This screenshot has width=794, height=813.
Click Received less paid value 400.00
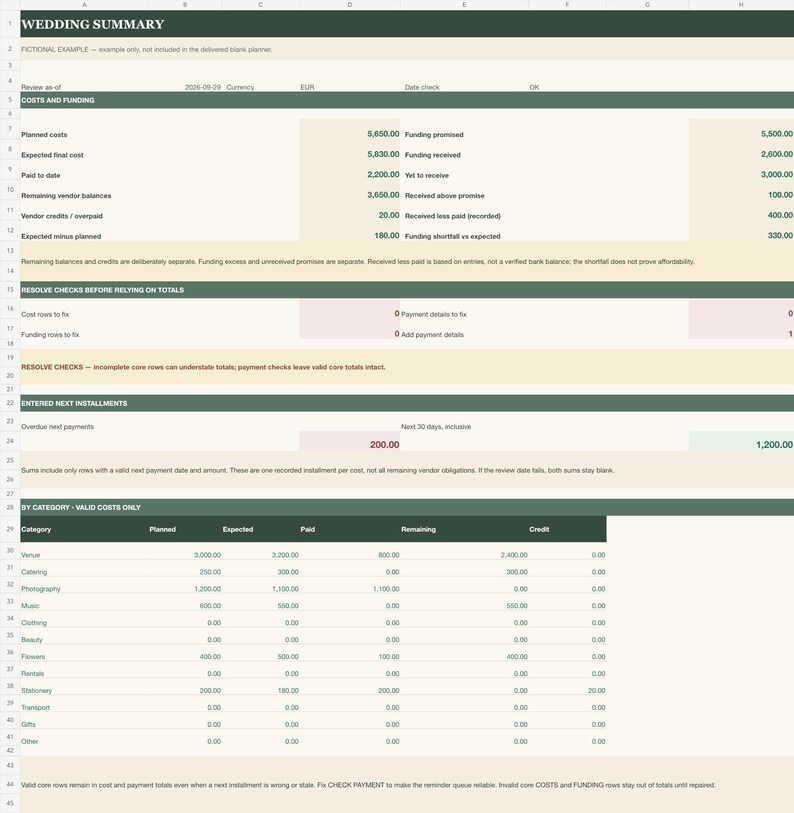pos(780,215)
